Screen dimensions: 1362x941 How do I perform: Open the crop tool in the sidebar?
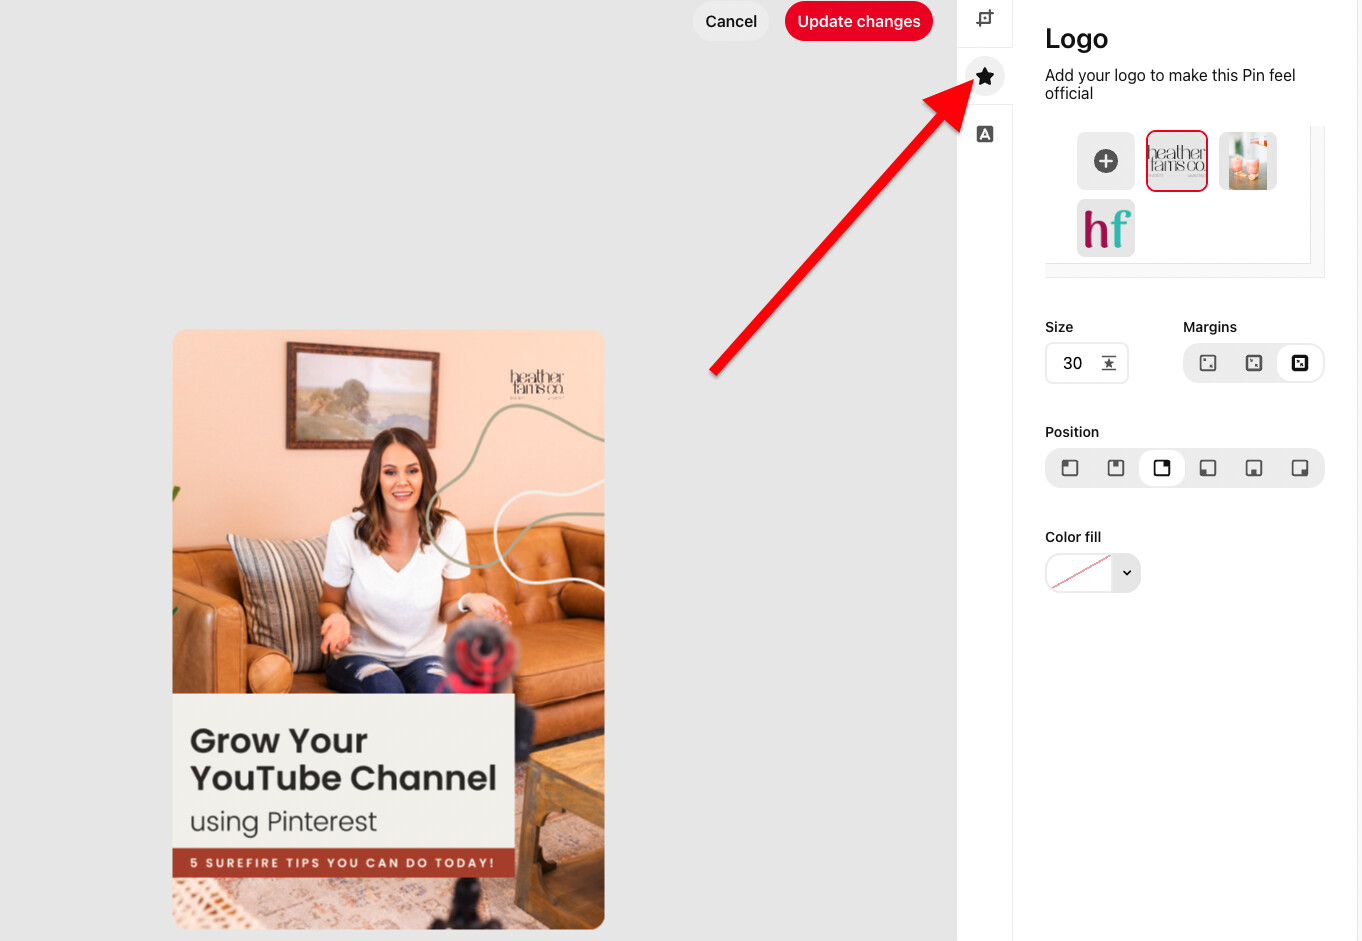[985, 18]
